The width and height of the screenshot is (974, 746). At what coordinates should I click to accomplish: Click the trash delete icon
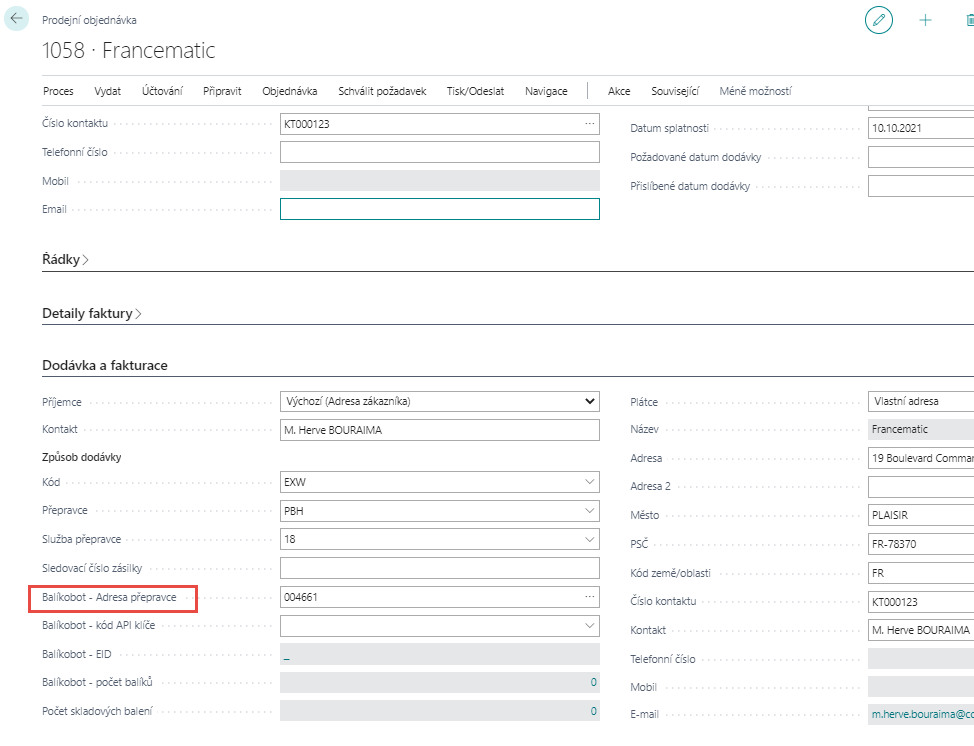(968, 20)
